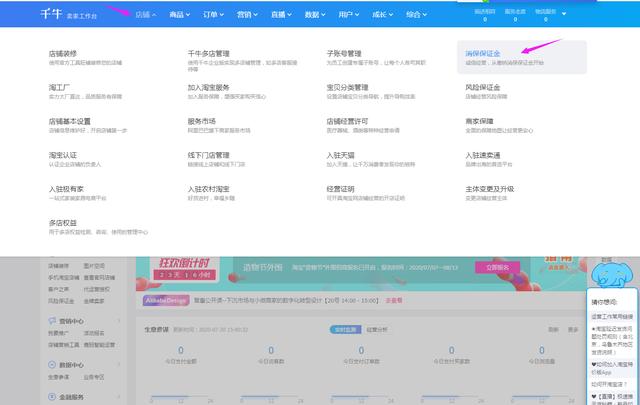The height and width of the screenshot is (405, 640).
Task: Open 店铺装修 menu entry
Action: coord(63,53)
